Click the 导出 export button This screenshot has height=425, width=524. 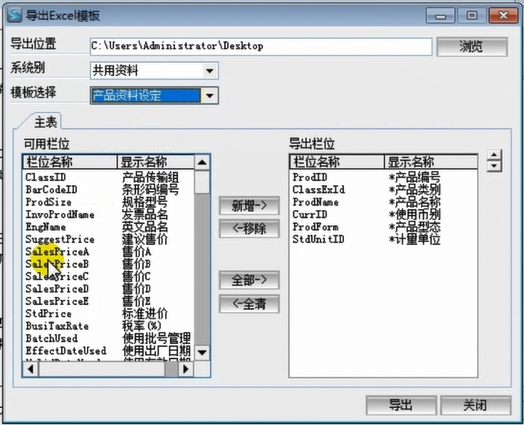click(x=401, y=405)
